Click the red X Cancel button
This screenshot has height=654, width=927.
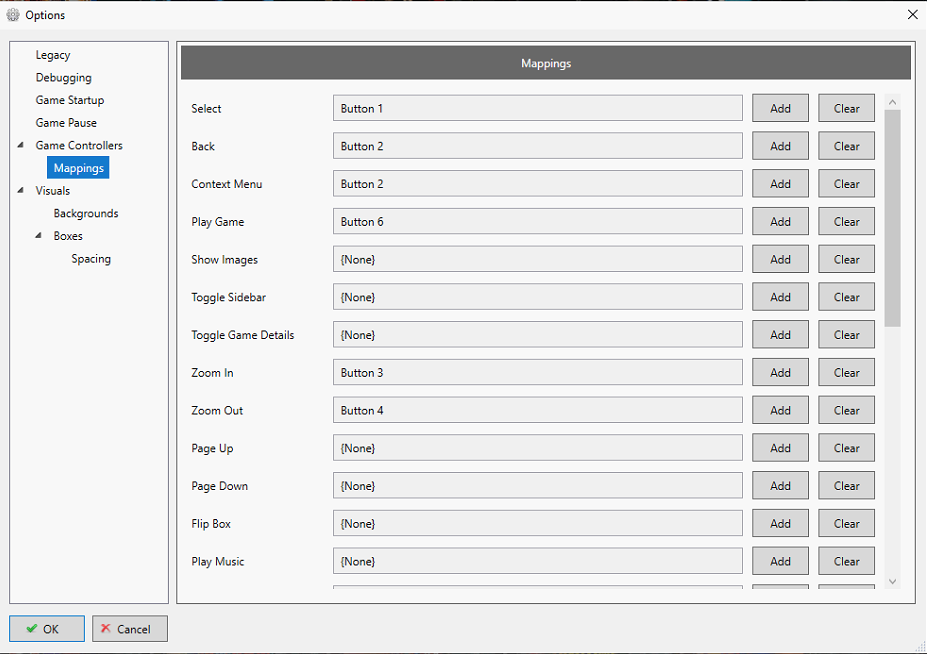pos(130,629)
